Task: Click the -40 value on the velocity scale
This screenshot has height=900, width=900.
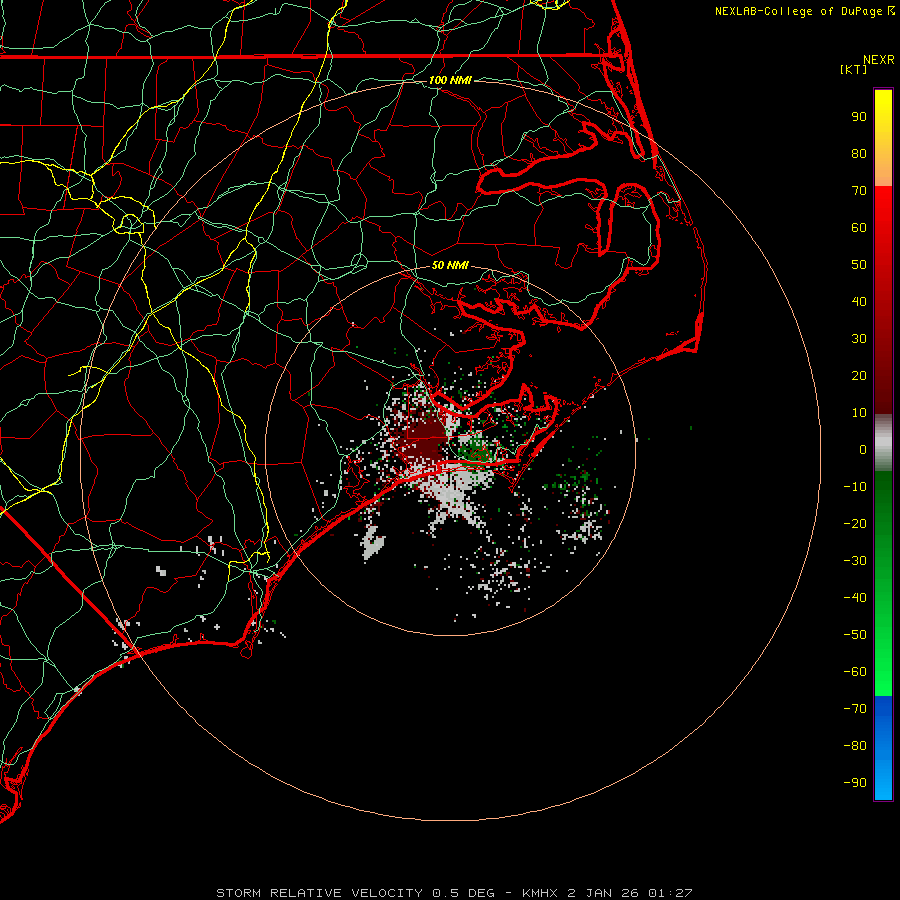Action: (x=855, y=598)
